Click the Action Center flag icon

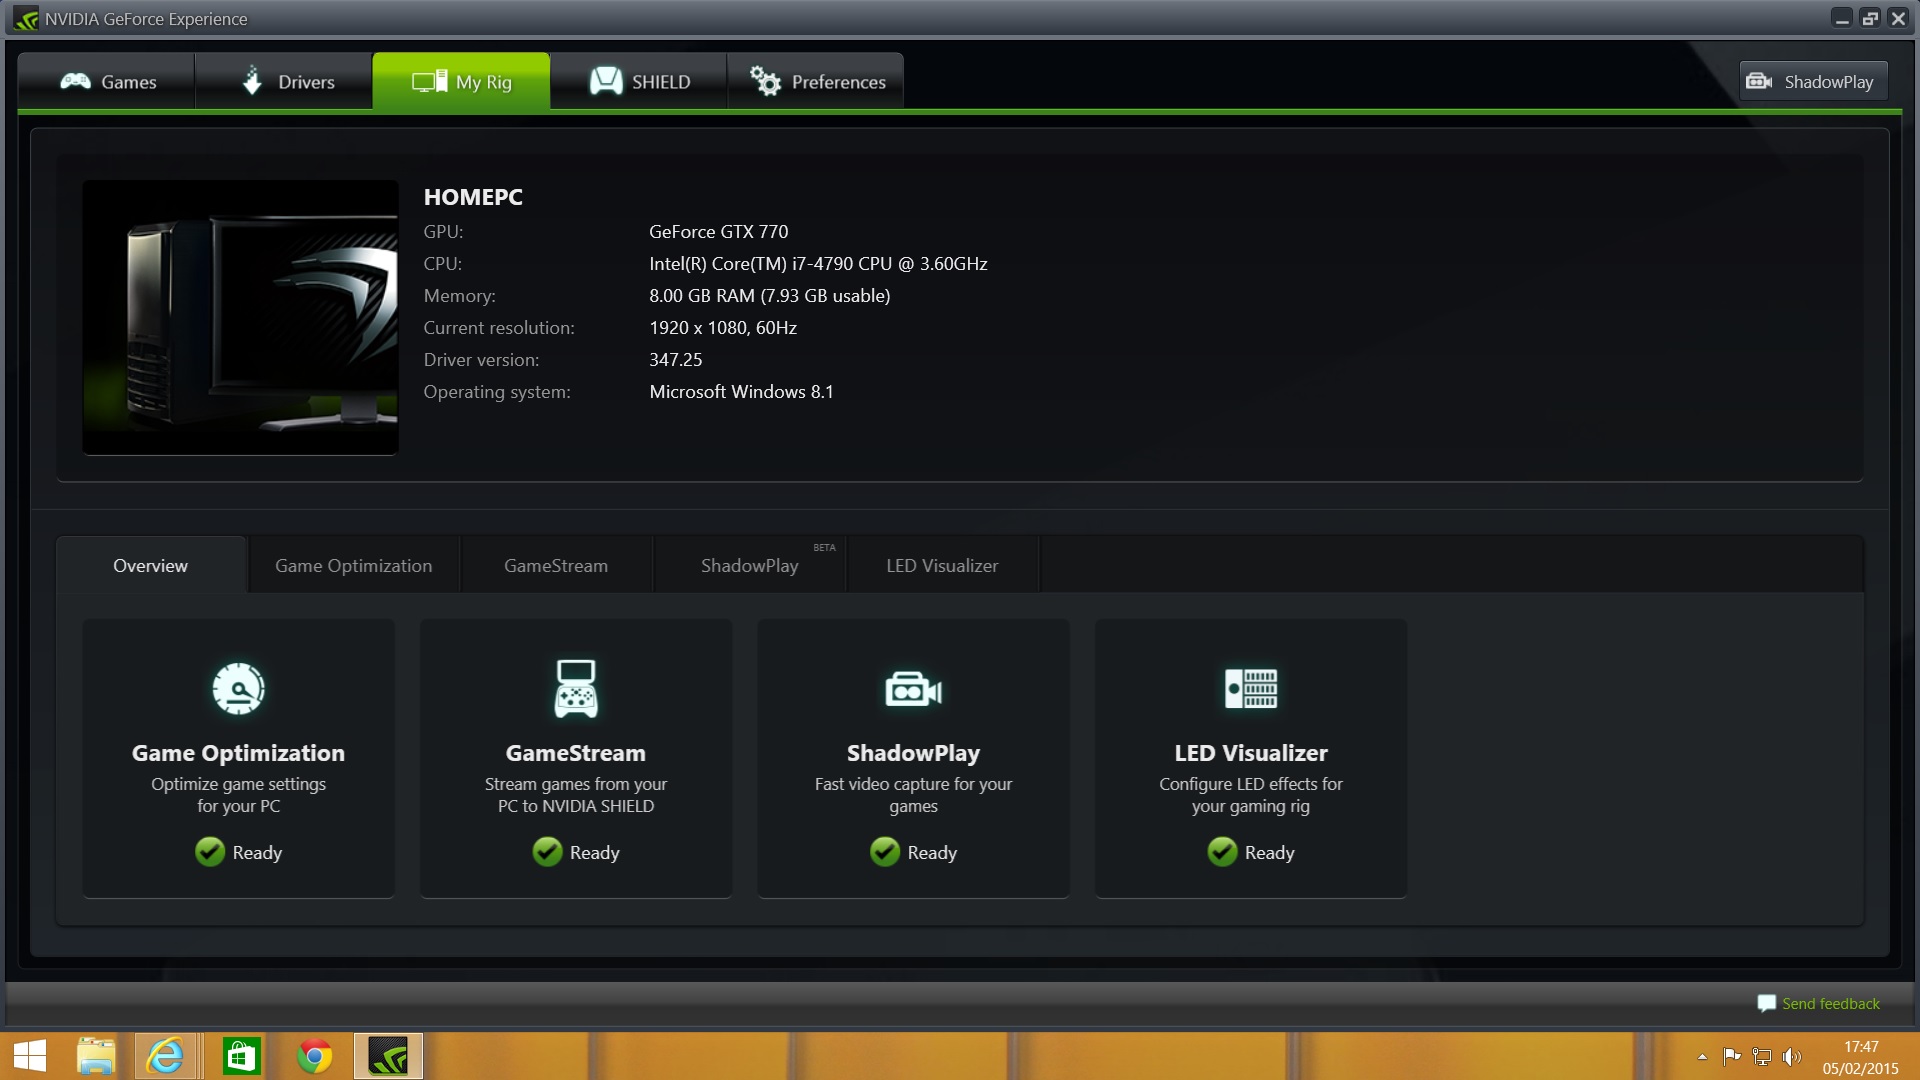(x=1732, y=1056)
